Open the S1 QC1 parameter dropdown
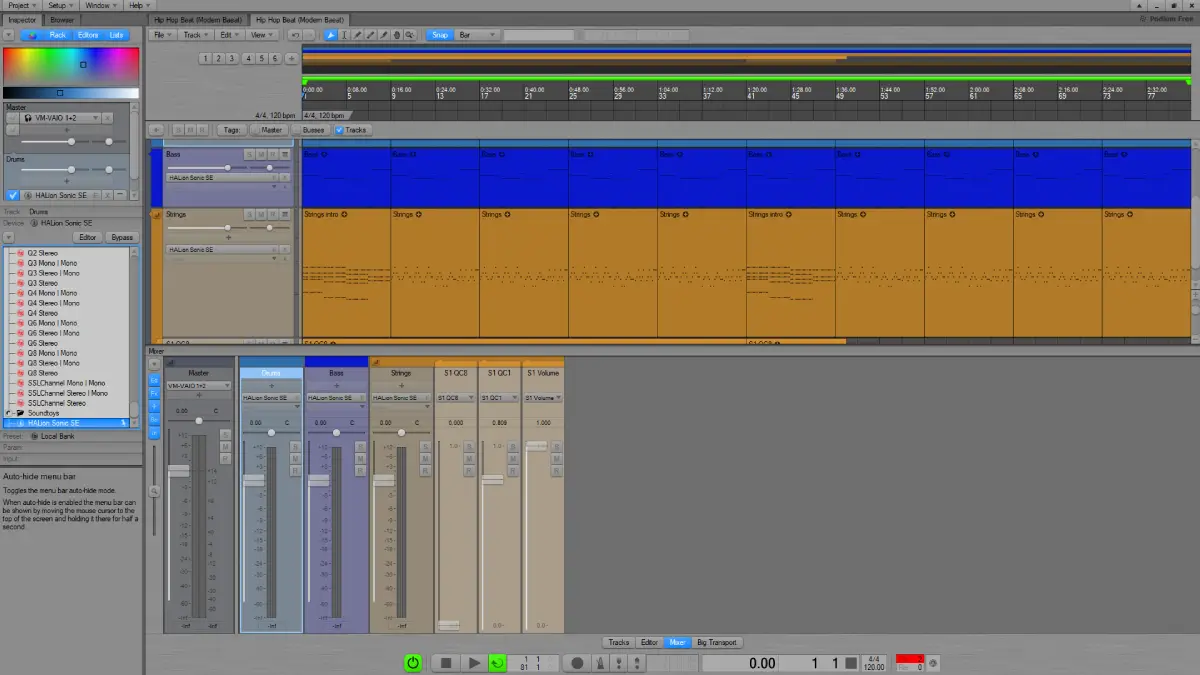1200x675 pixels. click(x=499, y=397)
